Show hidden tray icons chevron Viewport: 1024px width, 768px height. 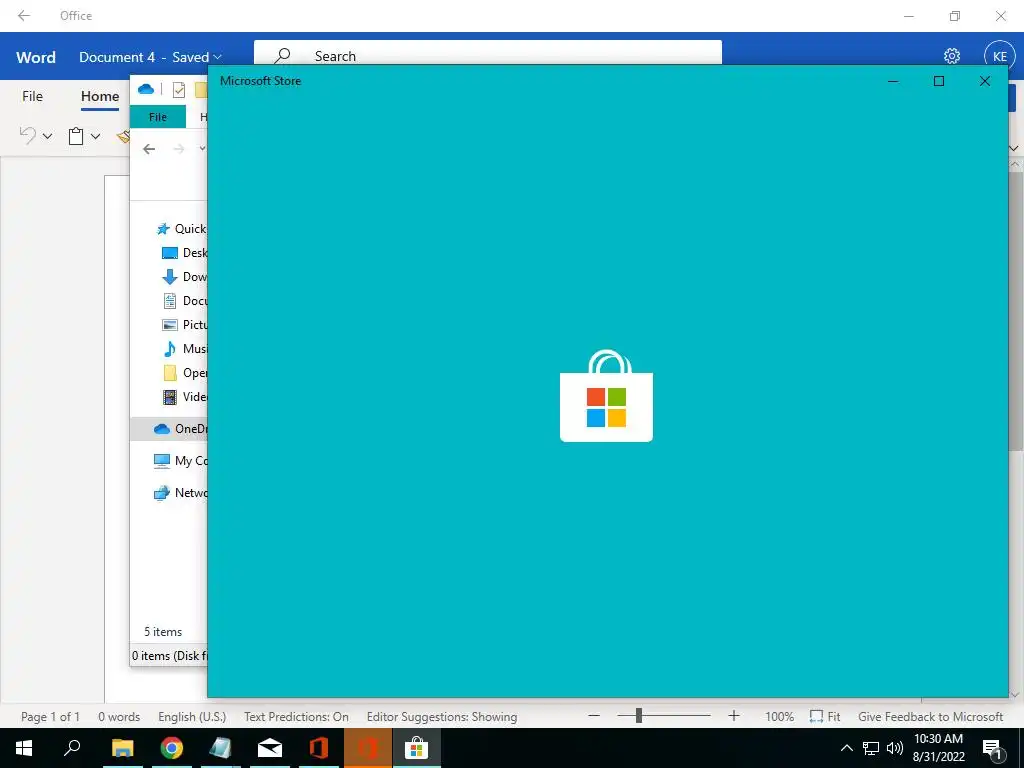pyautogui.click(x=846, y=748)
